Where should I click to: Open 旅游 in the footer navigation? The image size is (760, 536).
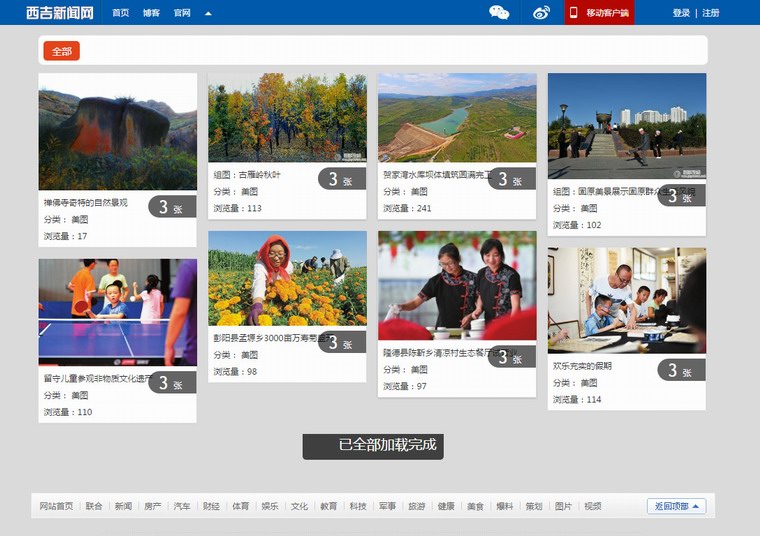pyautogui.click(x=417, y=506)
